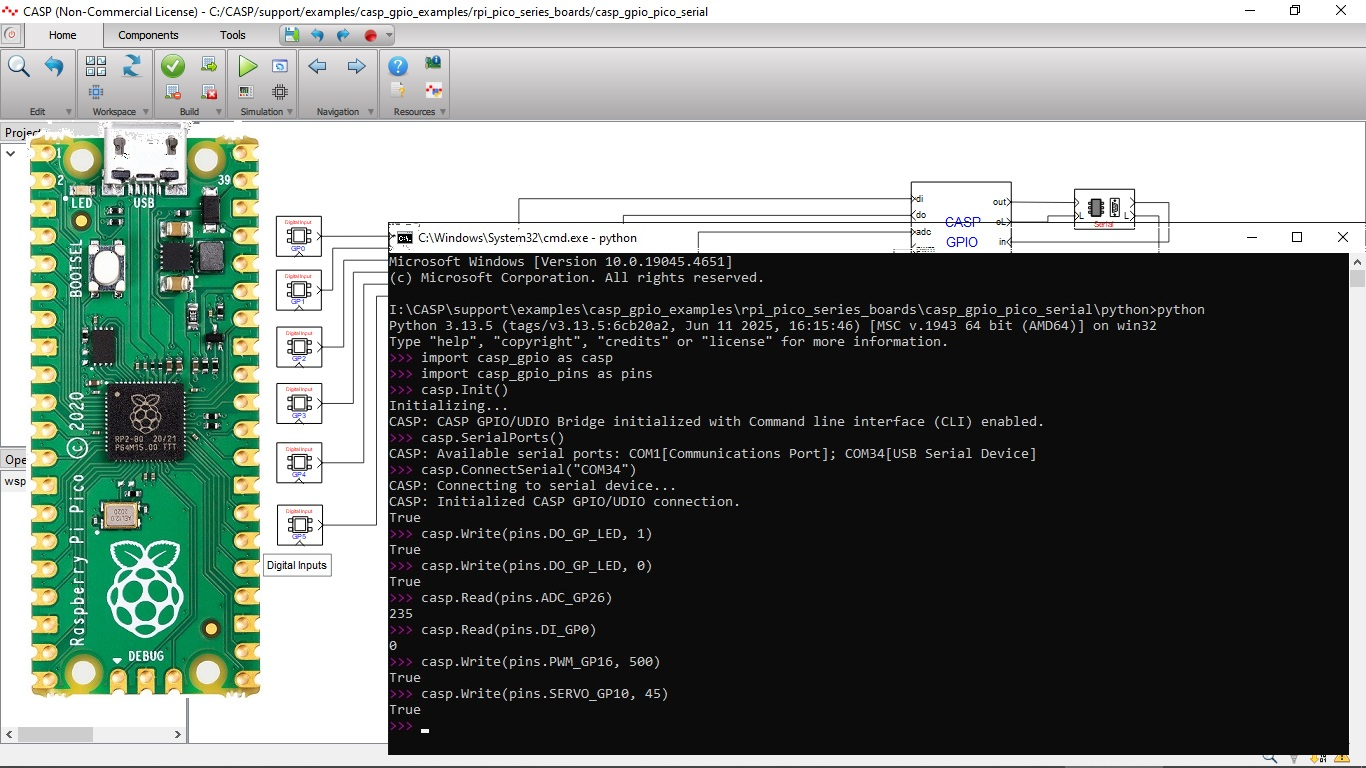This screenshot has width=1366, height=768.
Task: Click undo in the quick access toolbar
Action: (317, 35)
